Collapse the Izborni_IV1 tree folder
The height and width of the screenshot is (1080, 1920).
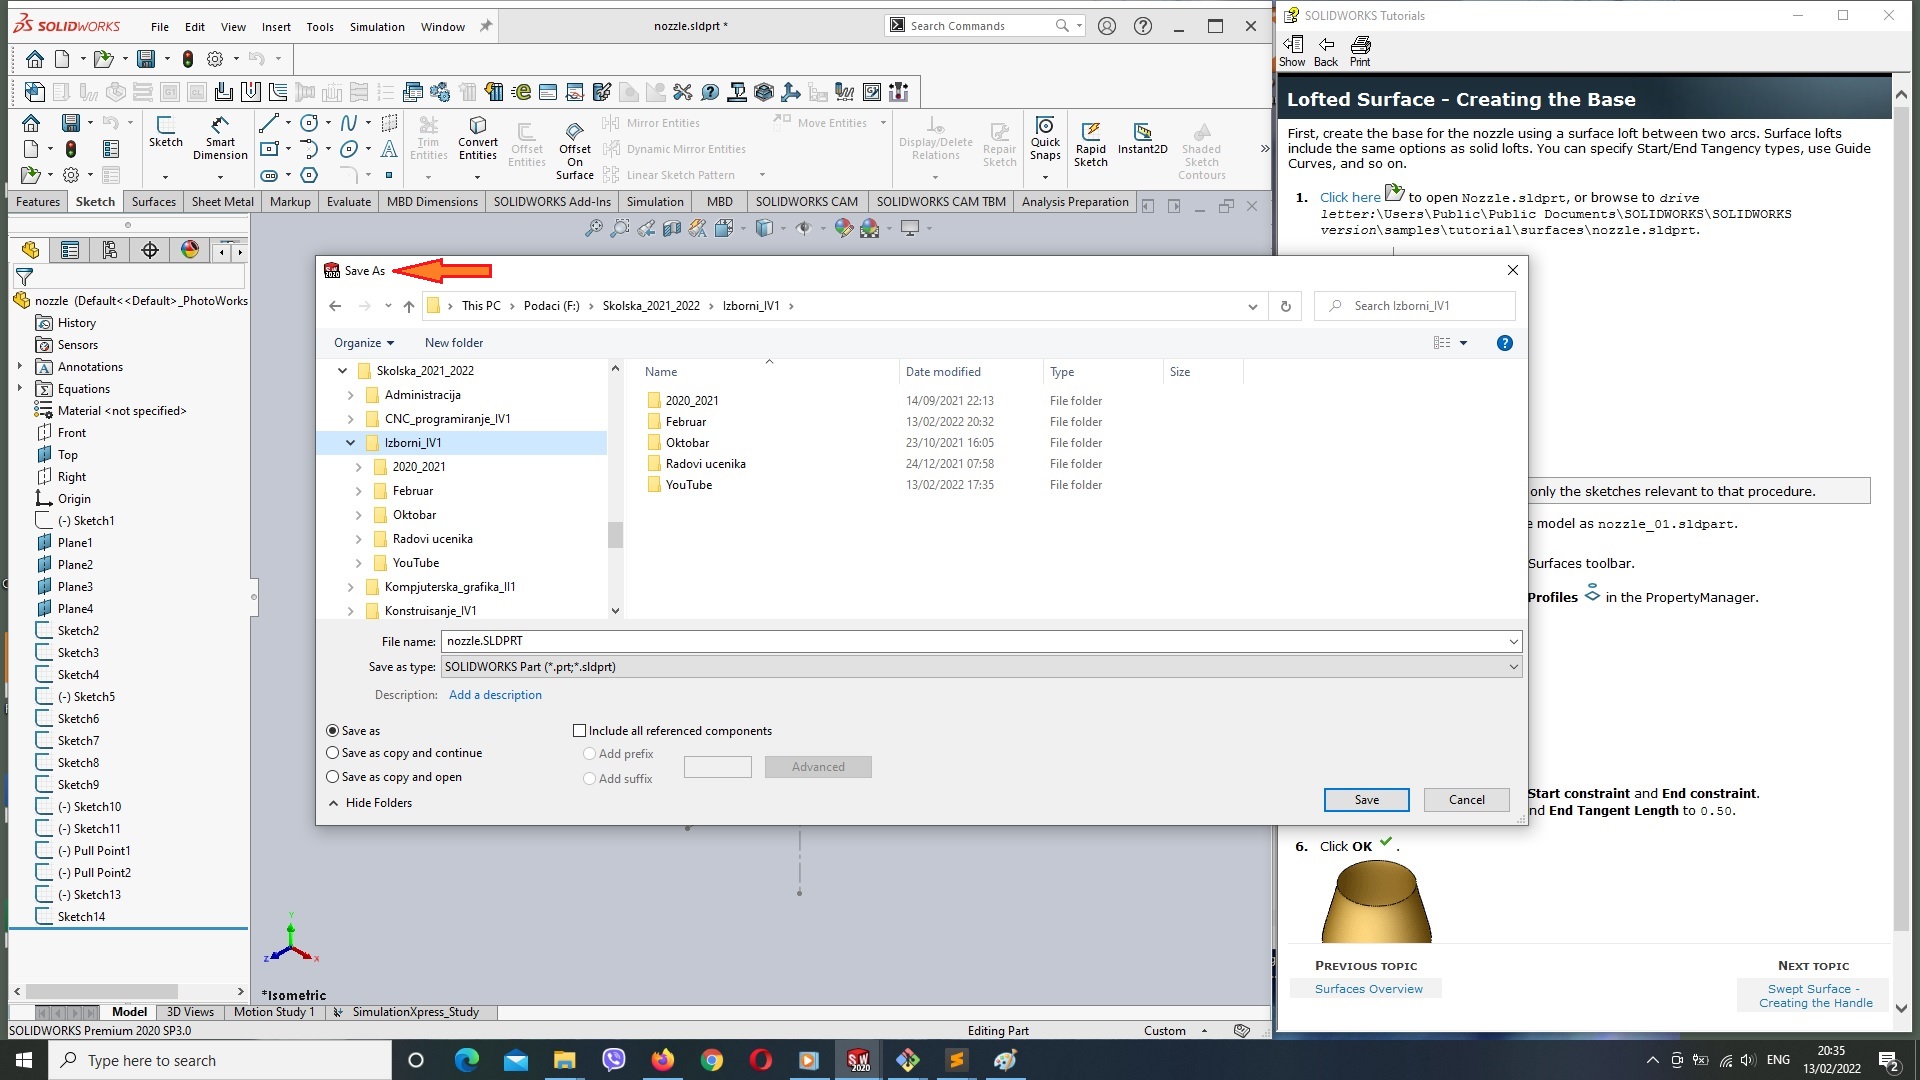tap(350, 443)
